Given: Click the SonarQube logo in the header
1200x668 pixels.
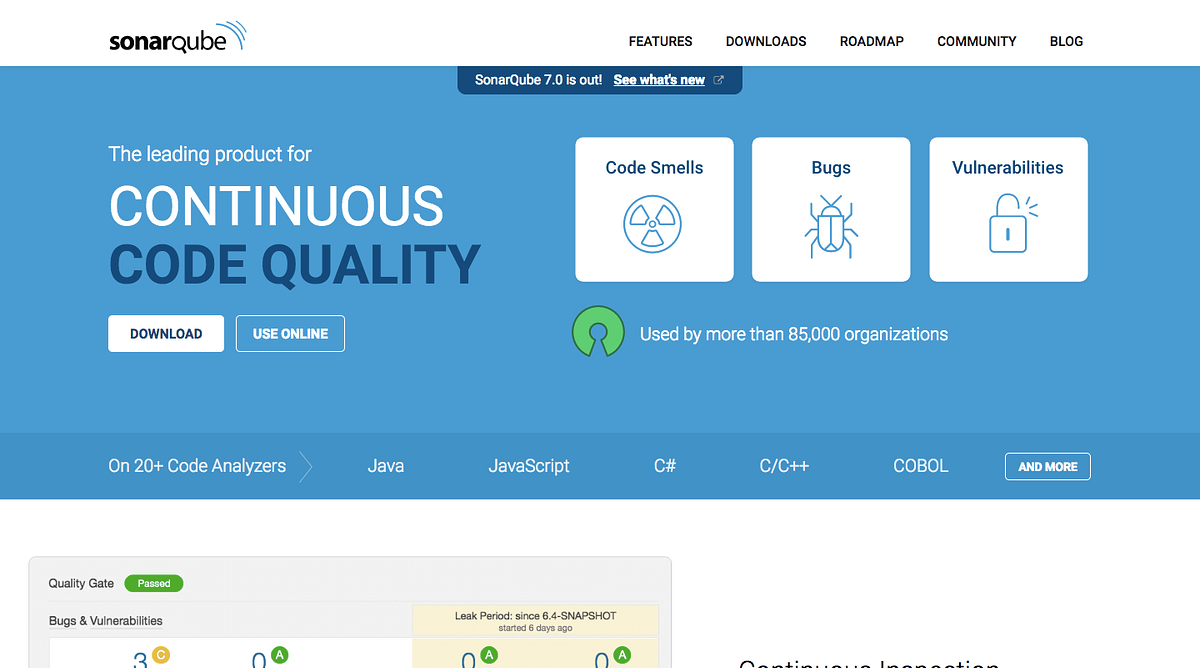Looking at the screenshot, I should point(178,36).
